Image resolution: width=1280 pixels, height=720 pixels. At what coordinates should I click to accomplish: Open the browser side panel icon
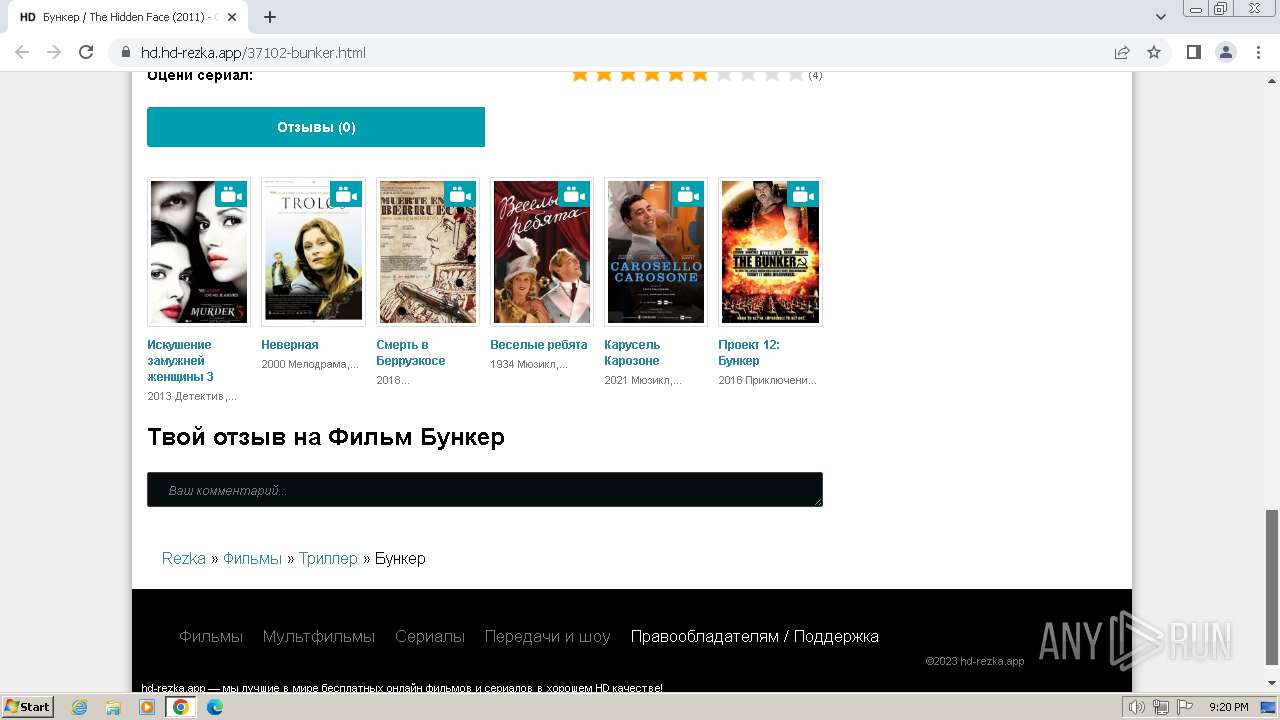click(x=1193, y=52)
